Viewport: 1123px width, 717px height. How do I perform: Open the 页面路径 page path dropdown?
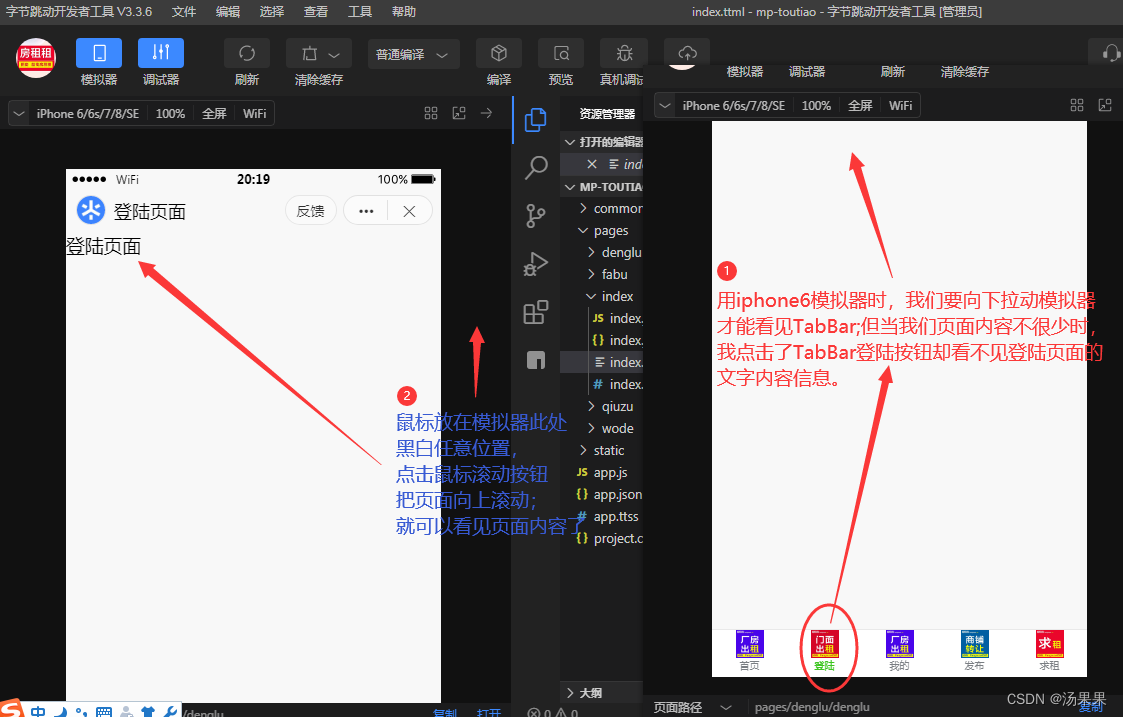coord(693,708)
